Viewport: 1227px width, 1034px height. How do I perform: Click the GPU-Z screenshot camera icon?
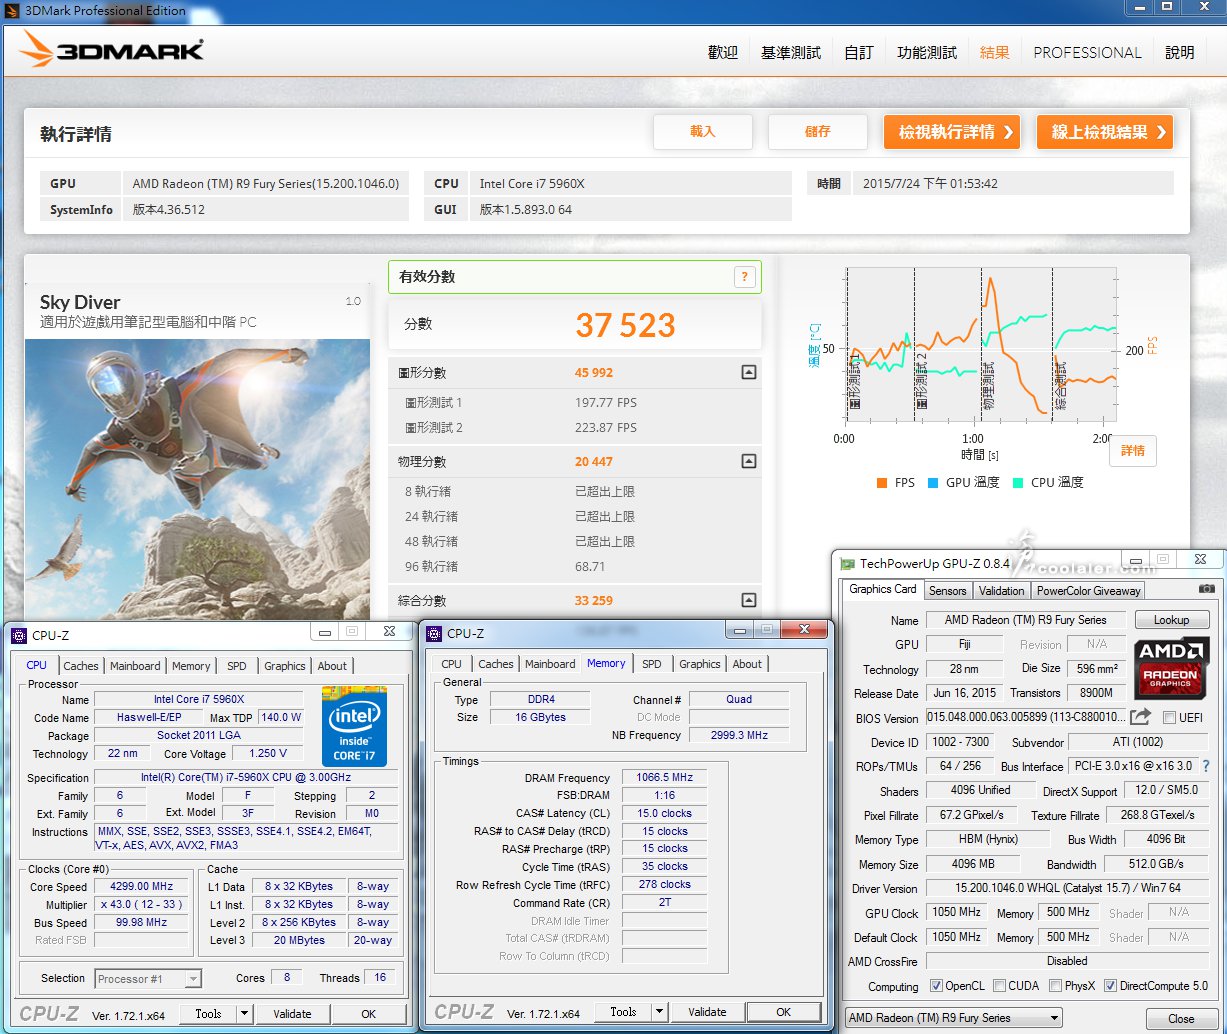coord(1207,590)
